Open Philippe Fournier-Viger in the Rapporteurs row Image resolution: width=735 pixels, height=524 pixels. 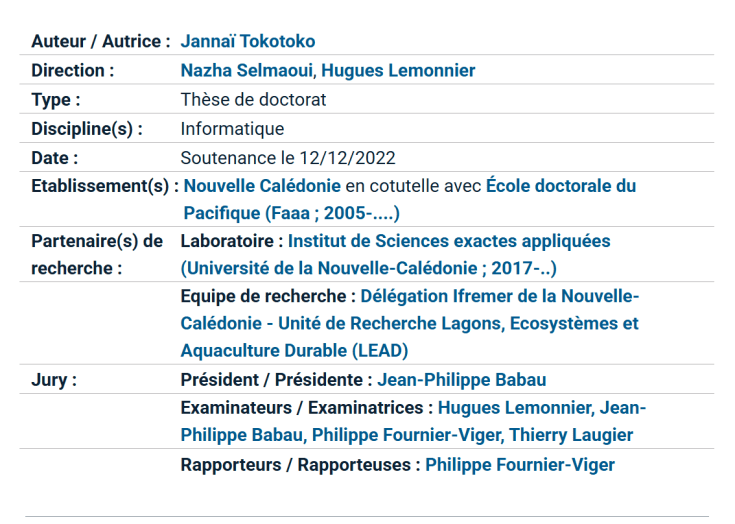click(519, 464)
